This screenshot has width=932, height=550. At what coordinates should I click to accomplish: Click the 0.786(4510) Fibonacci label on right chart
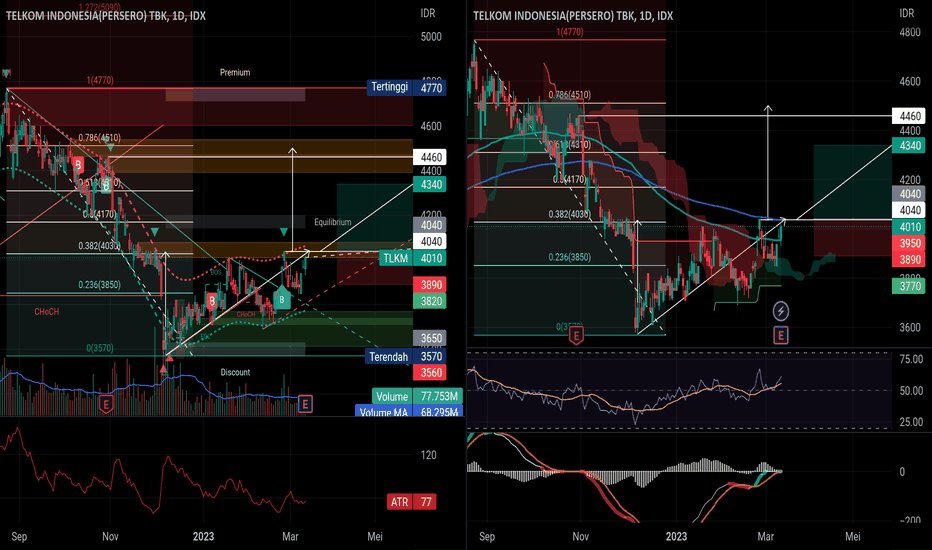coord(569,95)
